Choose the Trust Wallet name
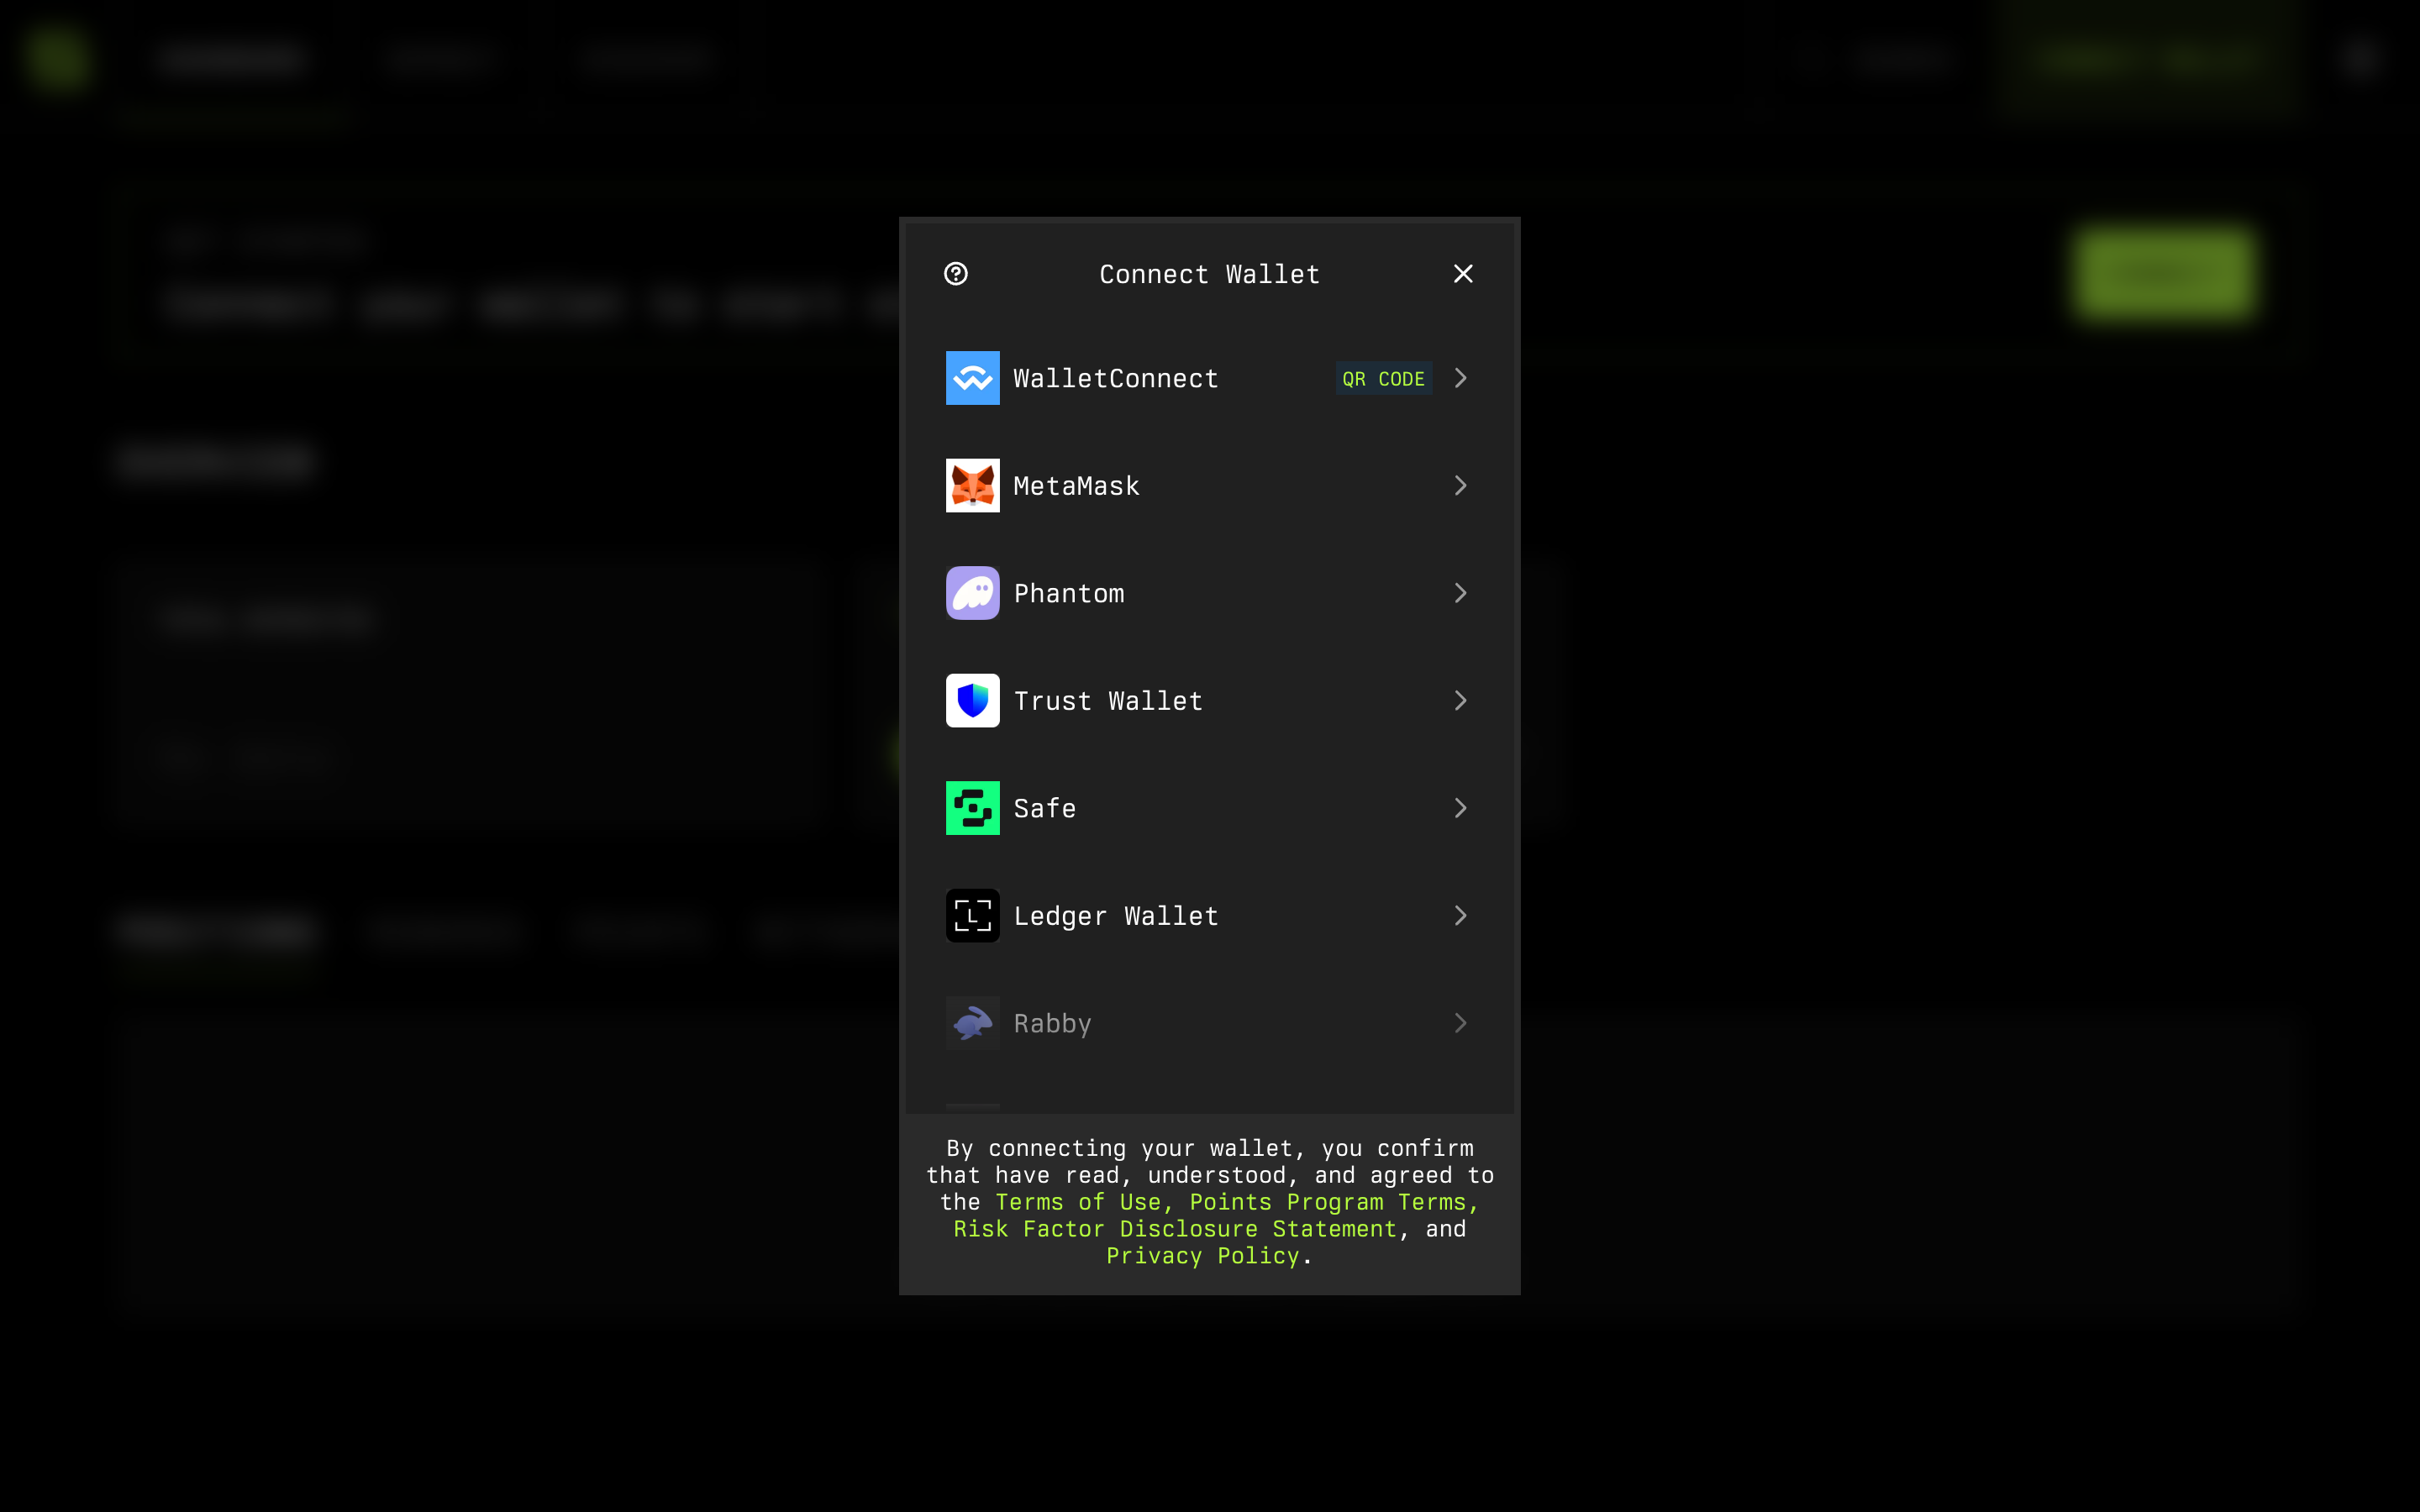 point(1108,701)
